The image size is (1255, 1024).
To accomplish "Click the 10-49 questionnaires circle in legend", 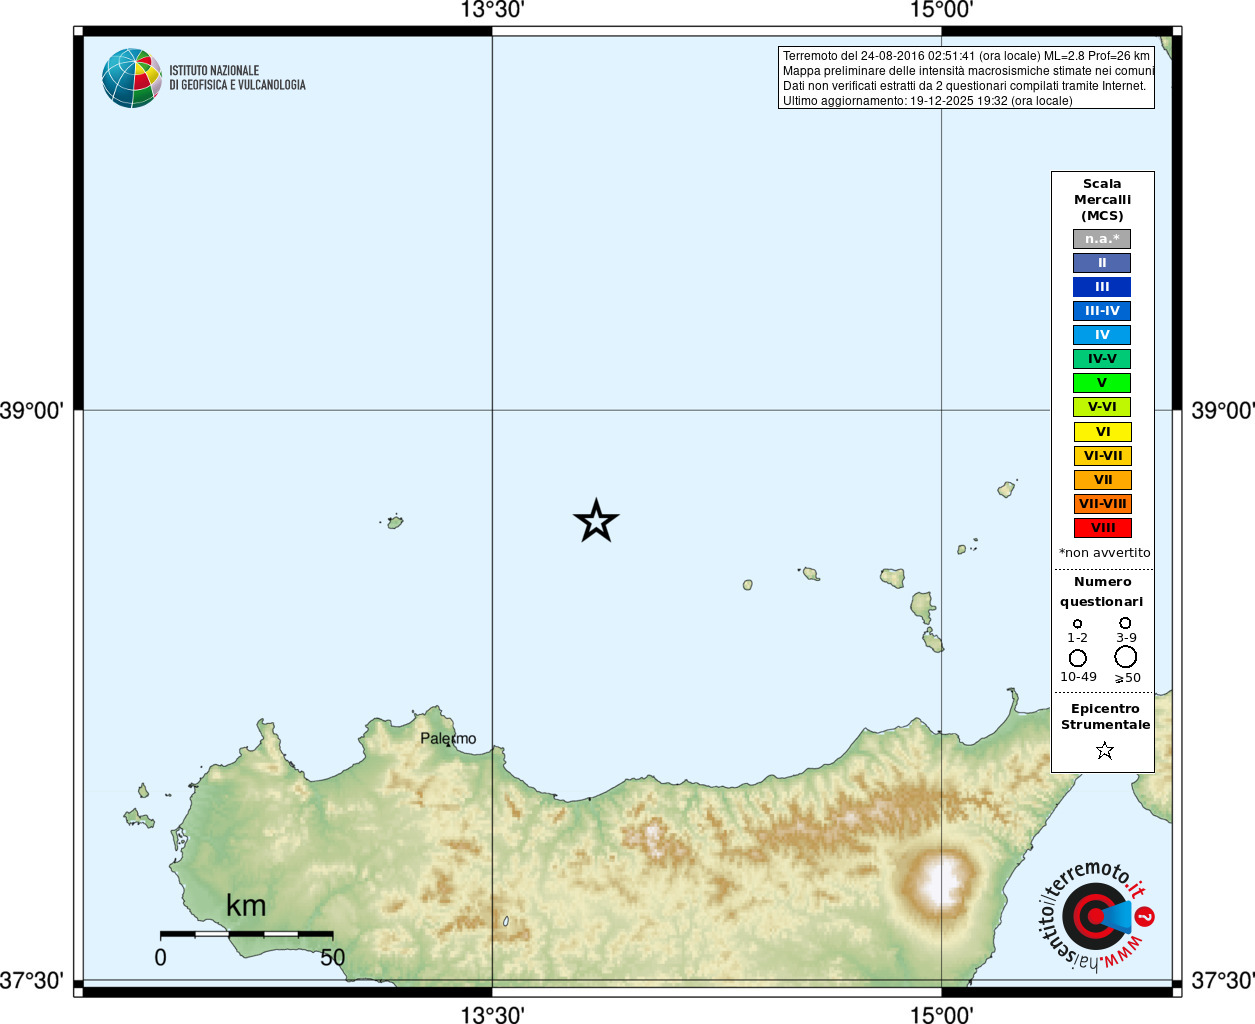I will [x=1077, y=658].
